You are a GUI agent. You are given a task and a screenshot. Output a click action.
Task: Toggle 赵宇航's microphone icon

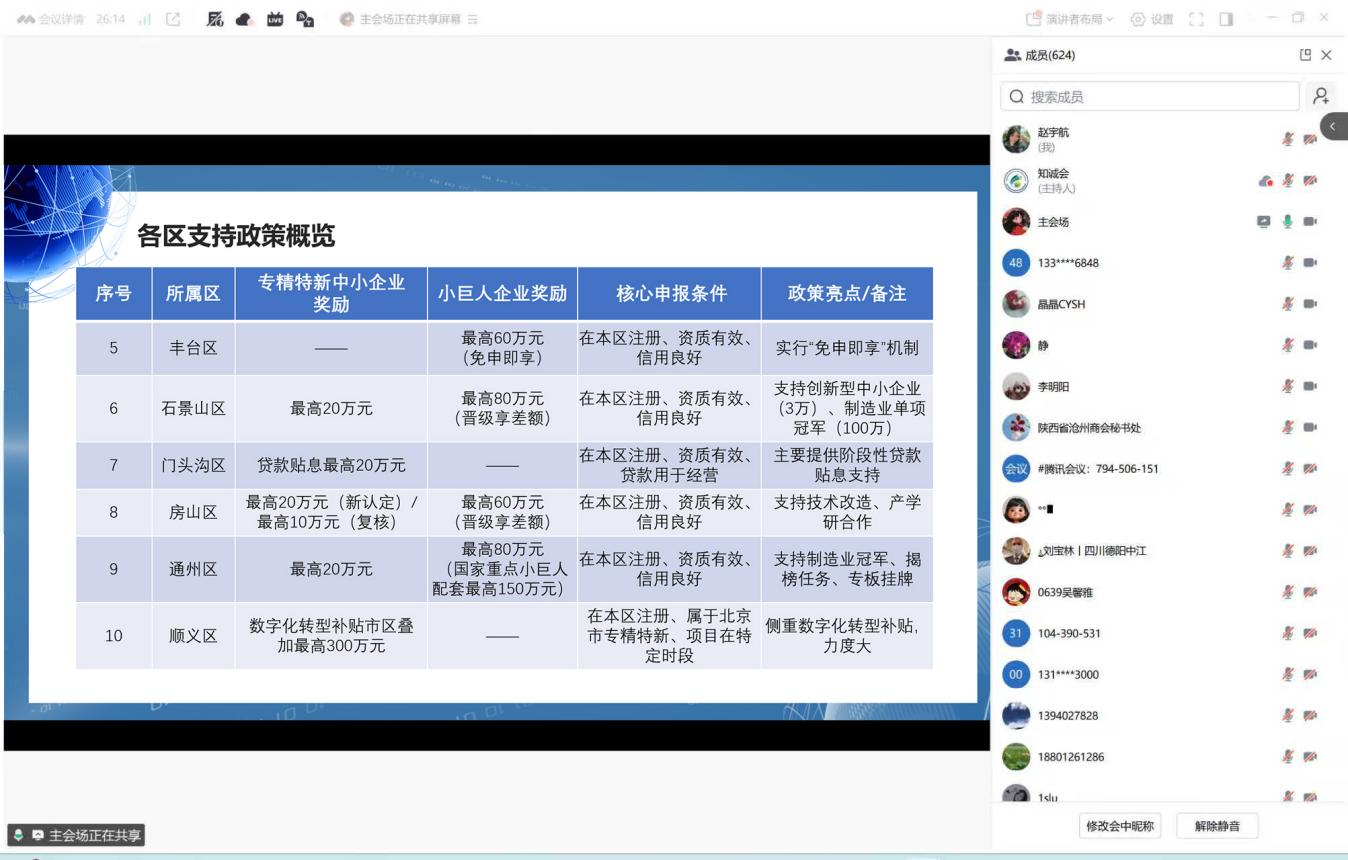1288,139
